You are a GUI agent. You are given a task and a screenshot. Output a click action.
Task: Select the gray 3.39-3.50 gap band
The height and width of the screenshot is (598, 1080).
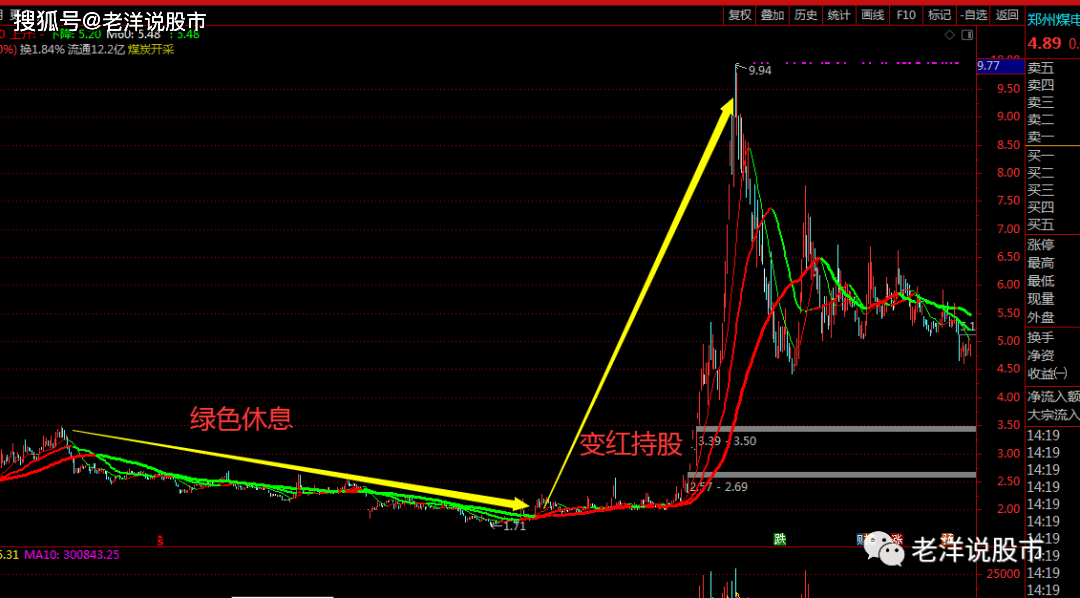pos(836,429)
